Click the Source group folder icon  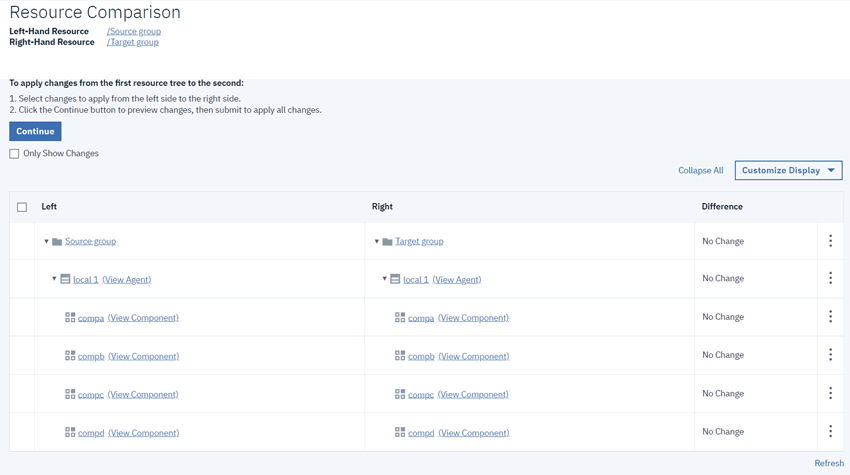pos(57,241)
